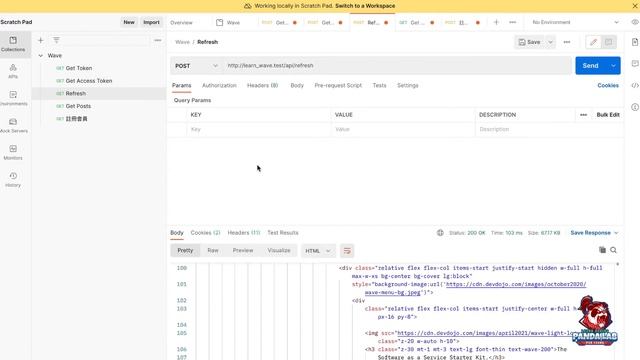Click the globe network icon near Status
Viewport: 640px width, 360px height.
pyautogui.click(x=440, y=233)
